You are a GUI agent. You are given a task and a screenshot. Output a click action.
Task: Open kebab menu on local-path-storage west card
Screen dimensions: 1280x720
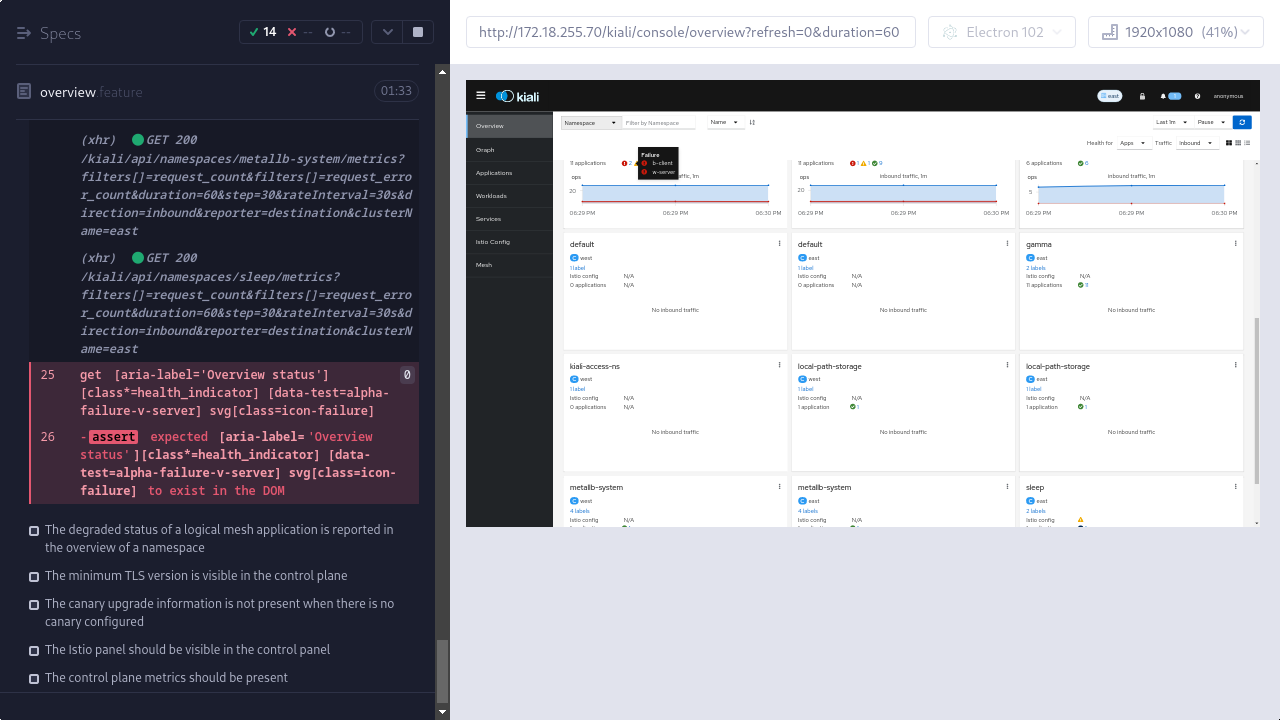tap(1007, 365)
